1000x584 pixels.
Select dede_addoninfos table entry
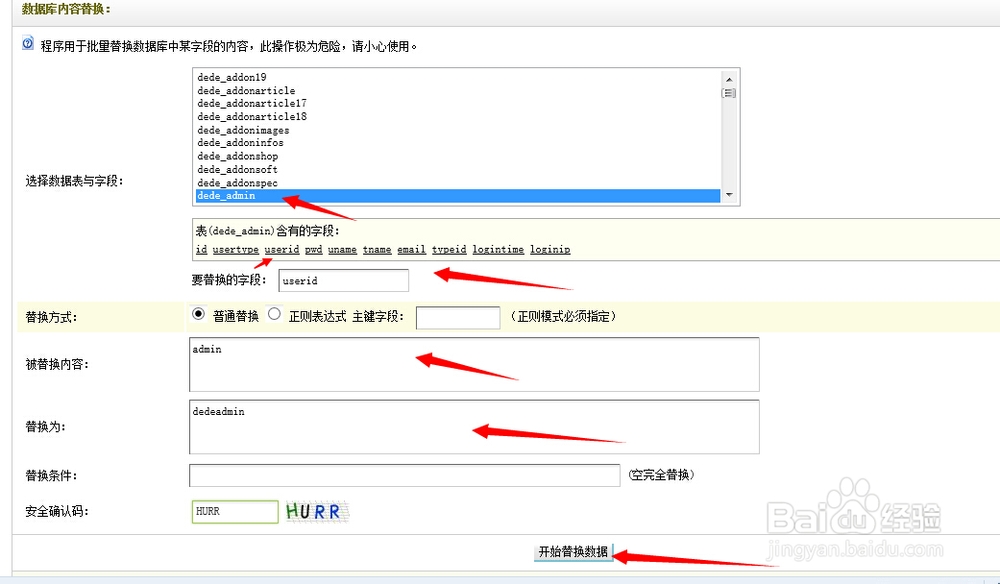457,143
